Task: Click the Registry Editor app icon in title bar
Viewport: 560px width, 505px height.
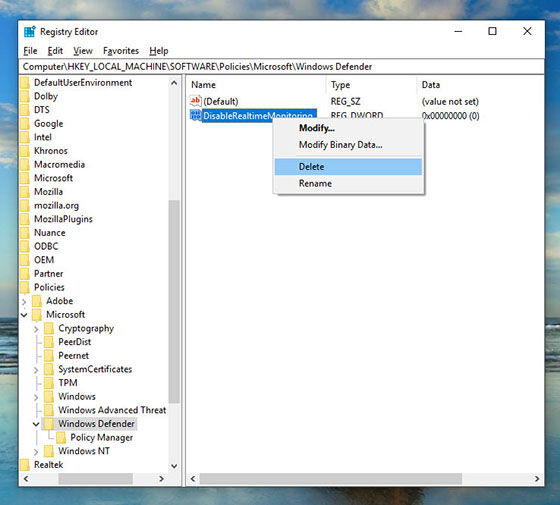Action: [x=30, y=31]
